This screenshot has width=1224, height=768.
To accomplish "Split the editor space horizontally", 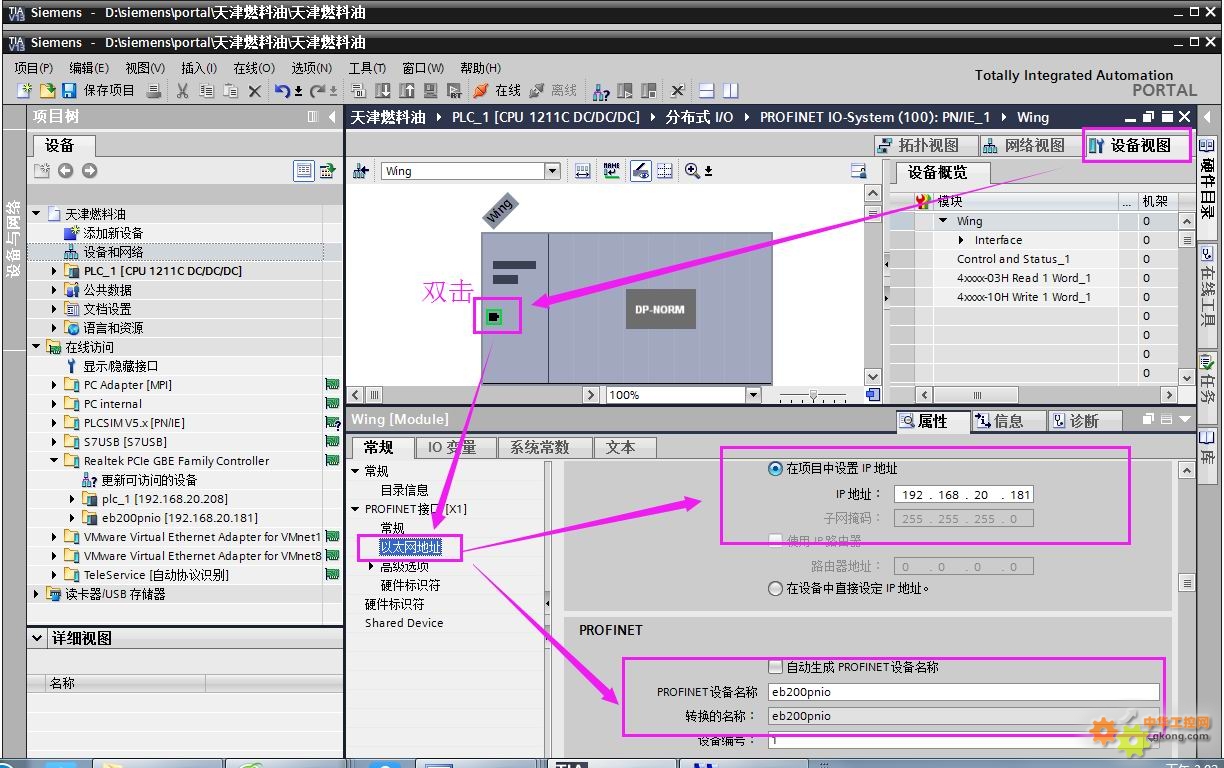I will (707, 91).
